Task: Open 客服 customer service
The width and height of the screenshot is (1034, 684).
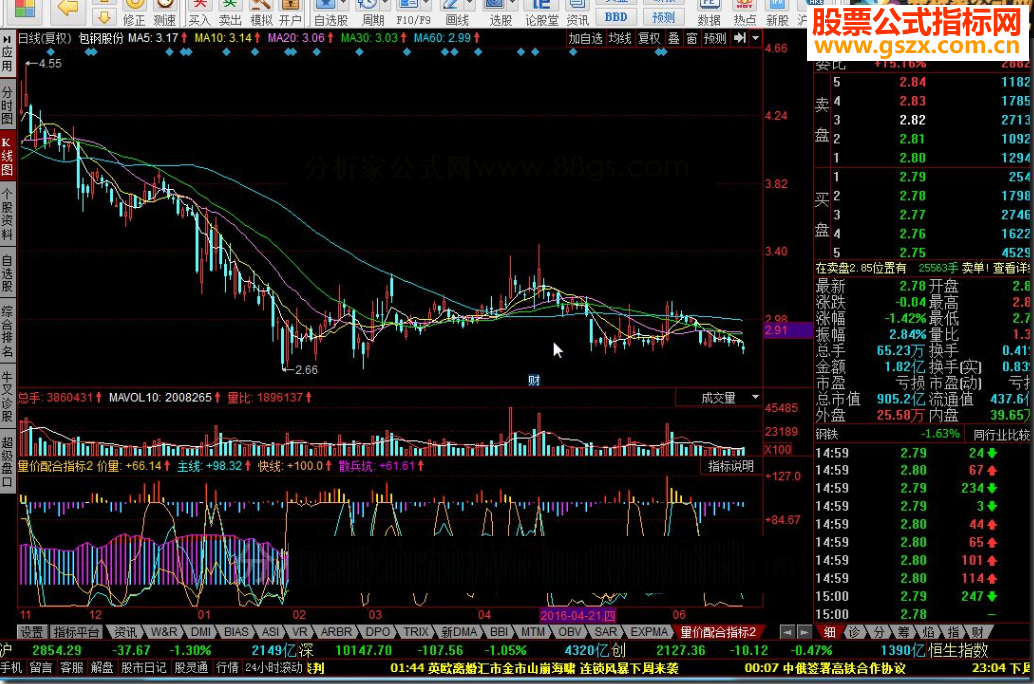Action: pyautogui.click(x=71, y=668)
